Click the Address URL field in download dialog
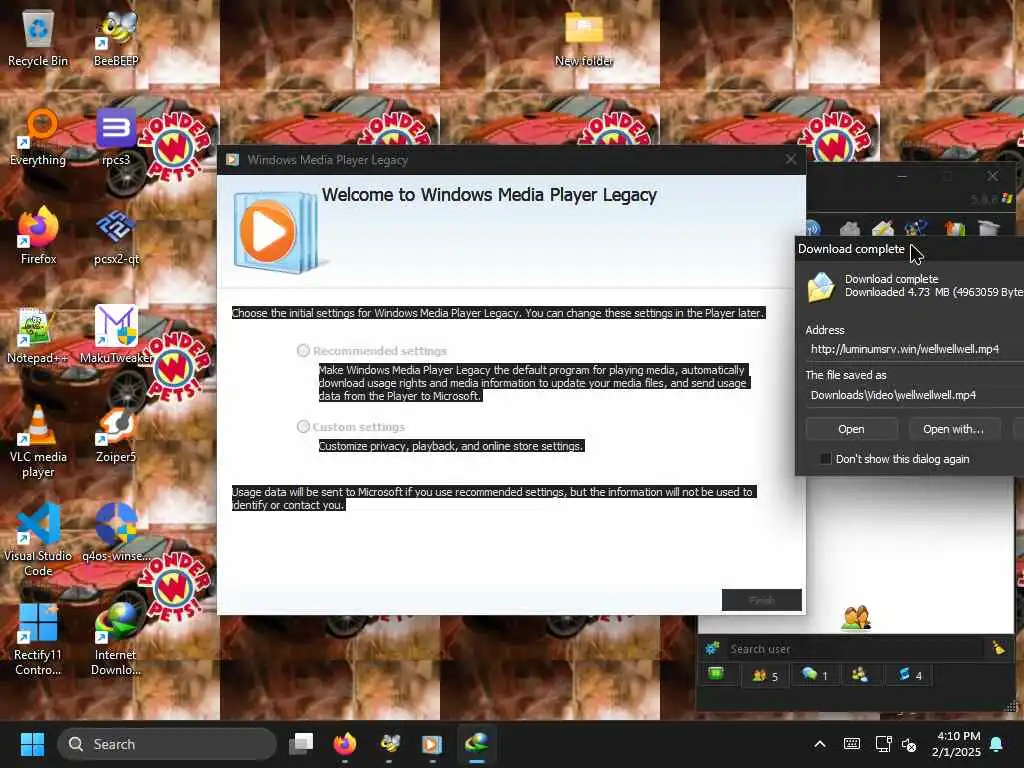The height and width of the screenshot is (768, 1024). (914, 349)
